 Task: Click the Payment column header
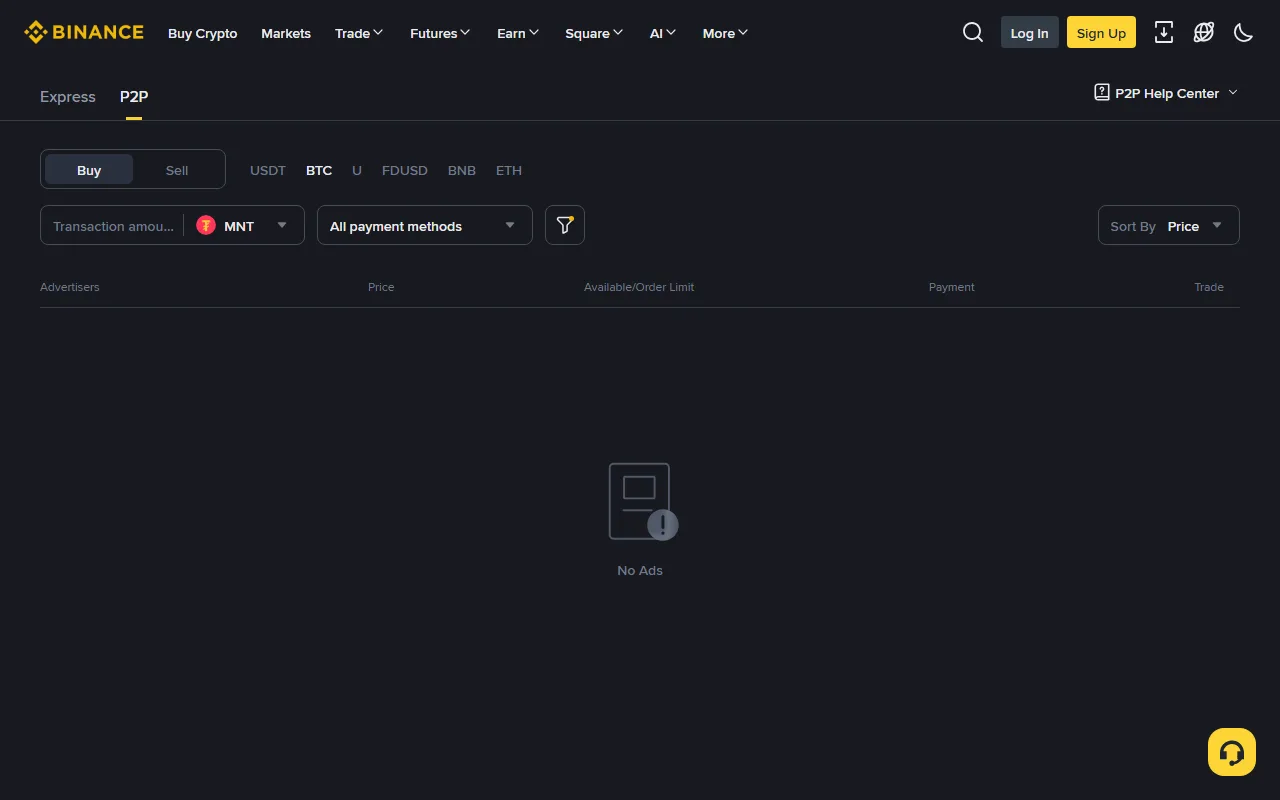[952, 287]
